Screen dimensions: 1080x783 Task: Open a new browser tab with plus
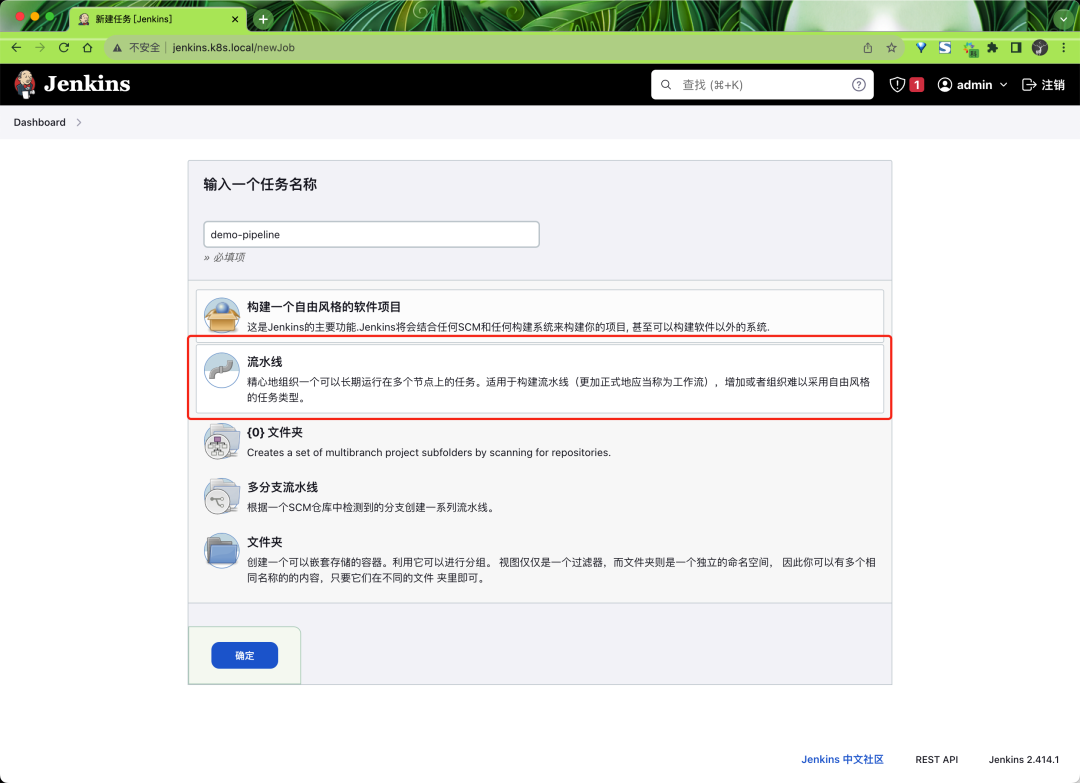[x=263, y=19]
